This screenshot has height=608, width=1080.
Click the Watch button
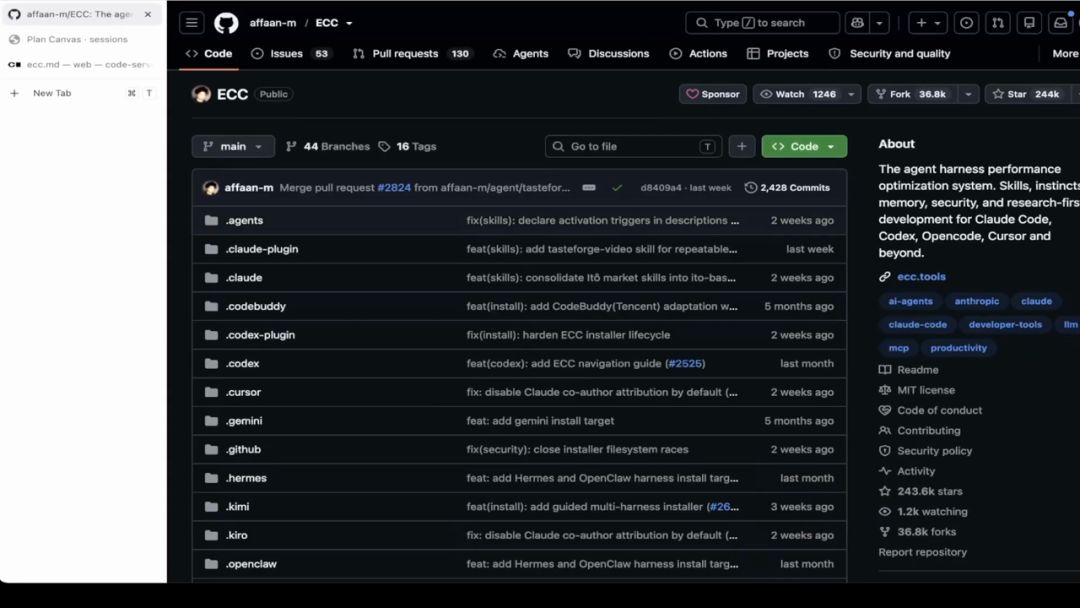tap(798, 94)
